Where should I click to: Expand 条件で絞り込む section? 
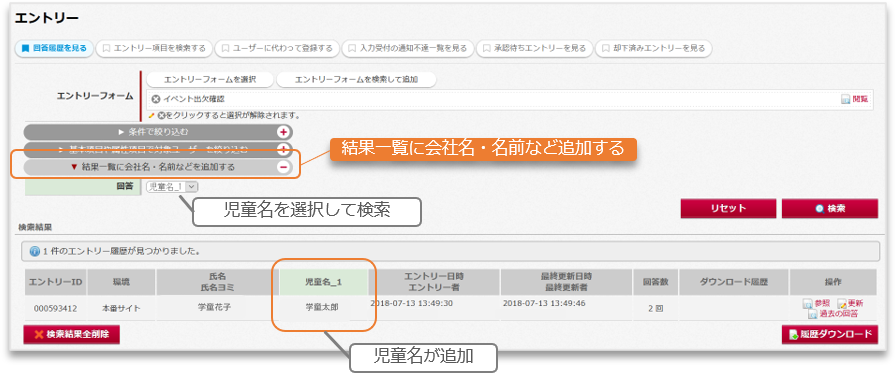pyautogui.click(x=158, y=132)
